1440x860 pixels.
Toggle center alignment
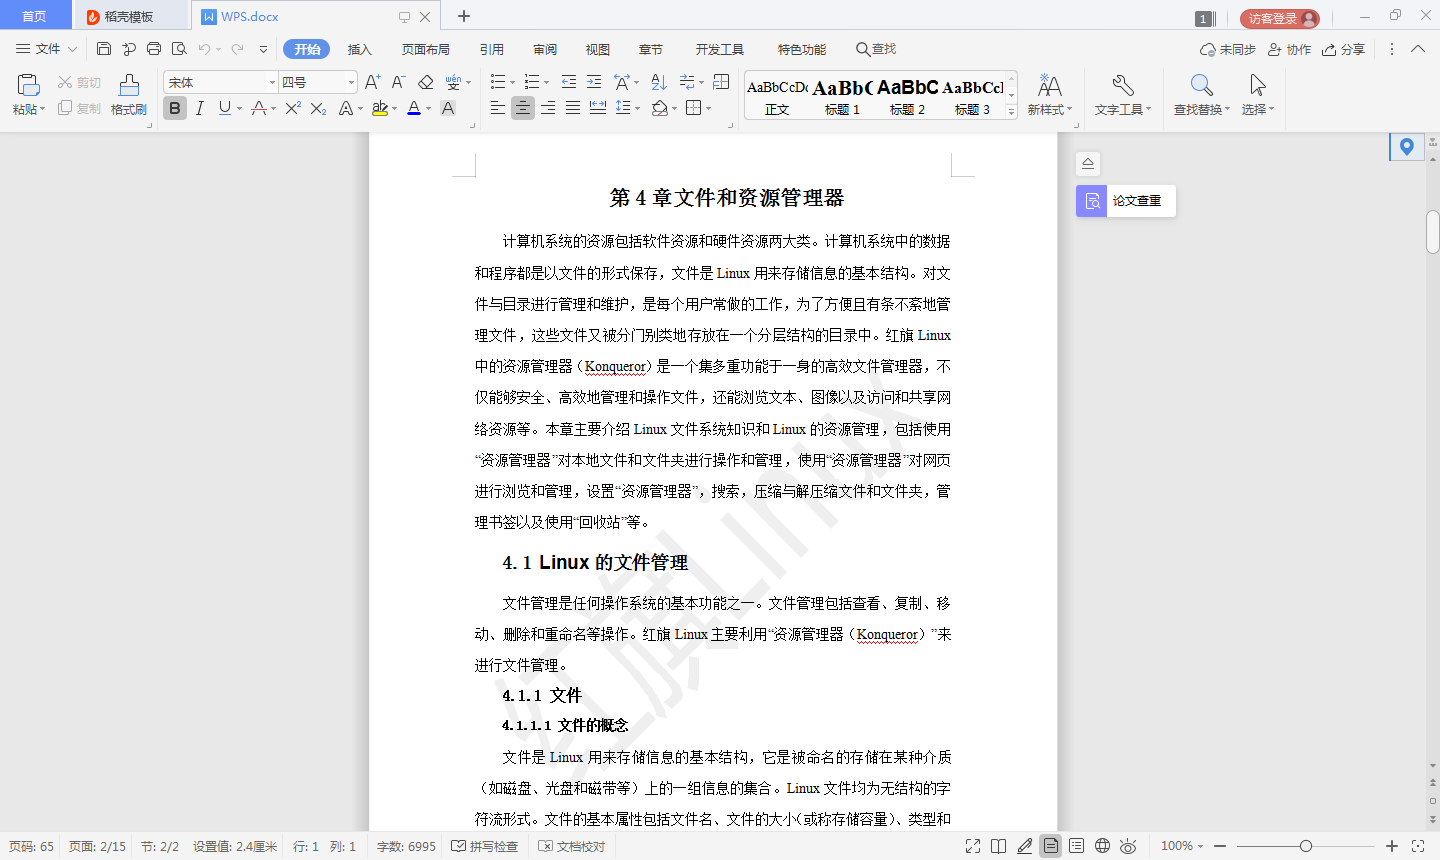tap(523, 108)
